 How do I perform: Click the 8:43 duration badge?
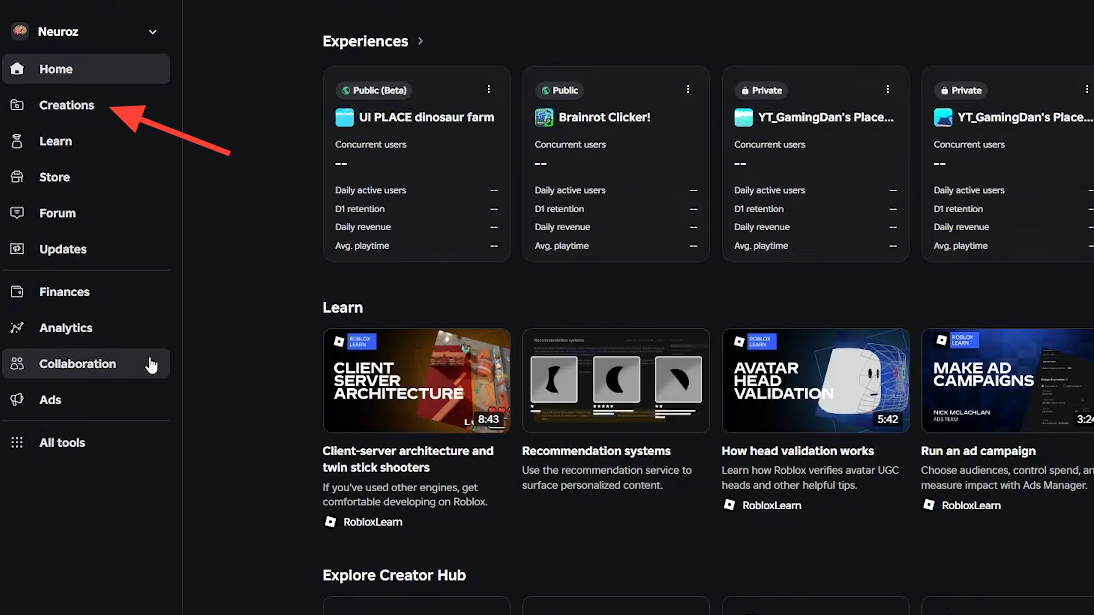pos(488,419)
